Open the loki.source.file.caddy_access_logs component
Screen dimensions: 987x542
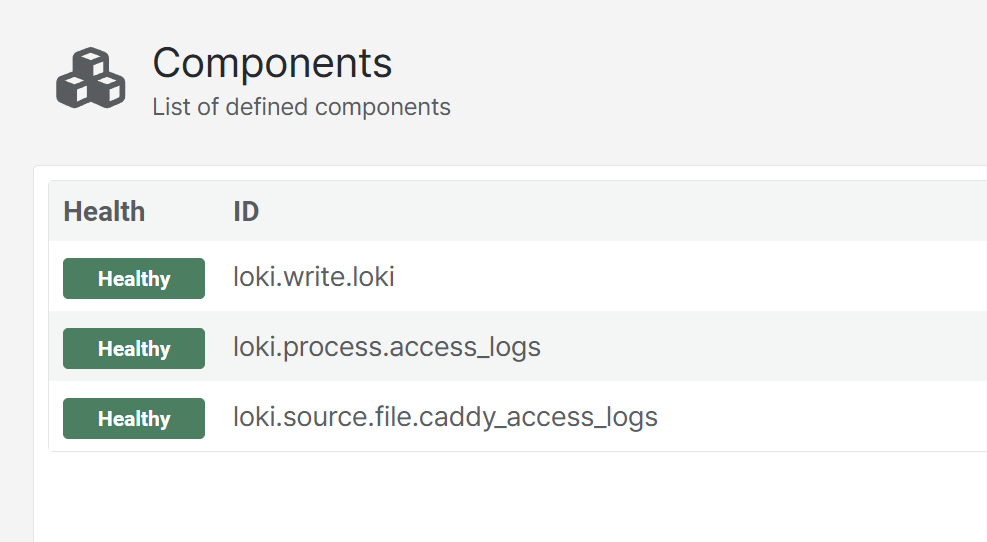tap(445, 417)
